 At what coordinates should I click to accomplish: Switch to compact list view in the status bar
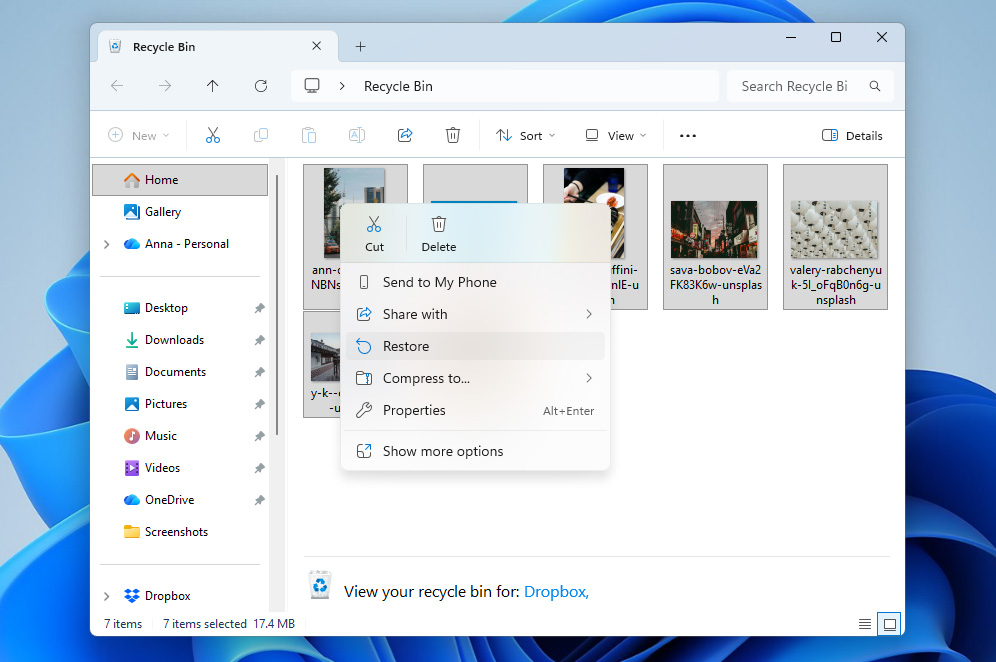pos(864,623)
